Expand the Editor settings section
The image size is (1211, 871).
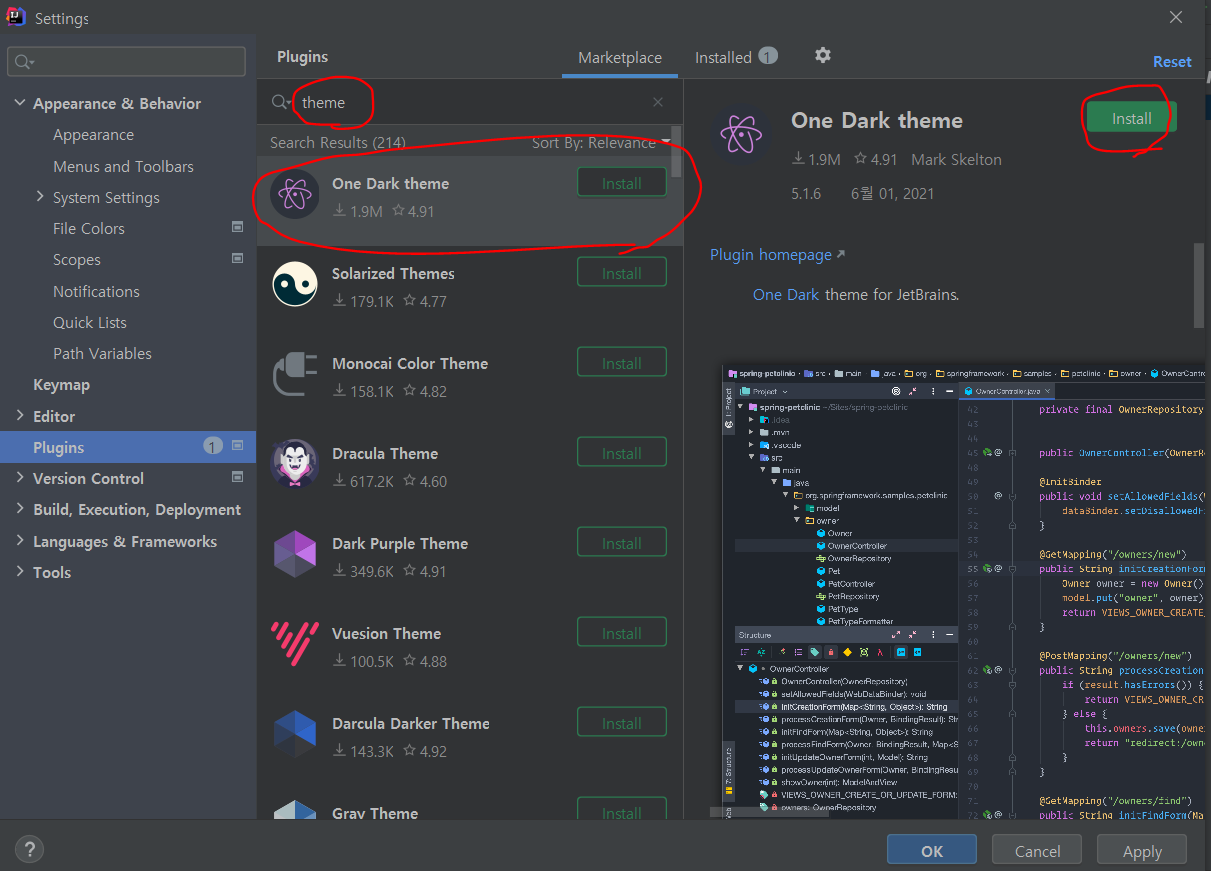(x=20, y=416)
